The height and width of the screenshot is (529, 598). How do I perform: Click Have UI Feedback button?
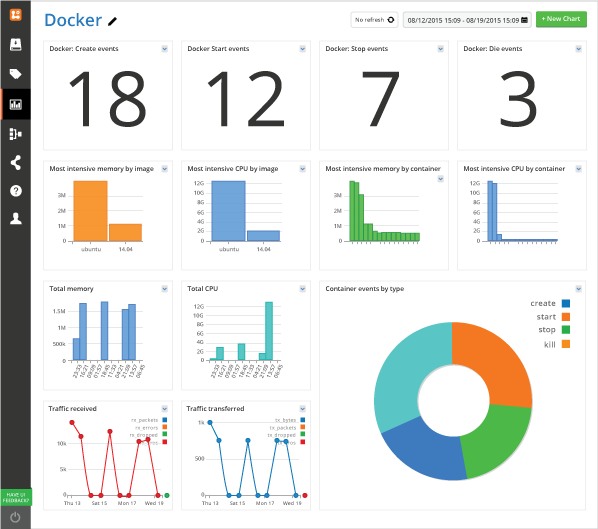[16, 497]
